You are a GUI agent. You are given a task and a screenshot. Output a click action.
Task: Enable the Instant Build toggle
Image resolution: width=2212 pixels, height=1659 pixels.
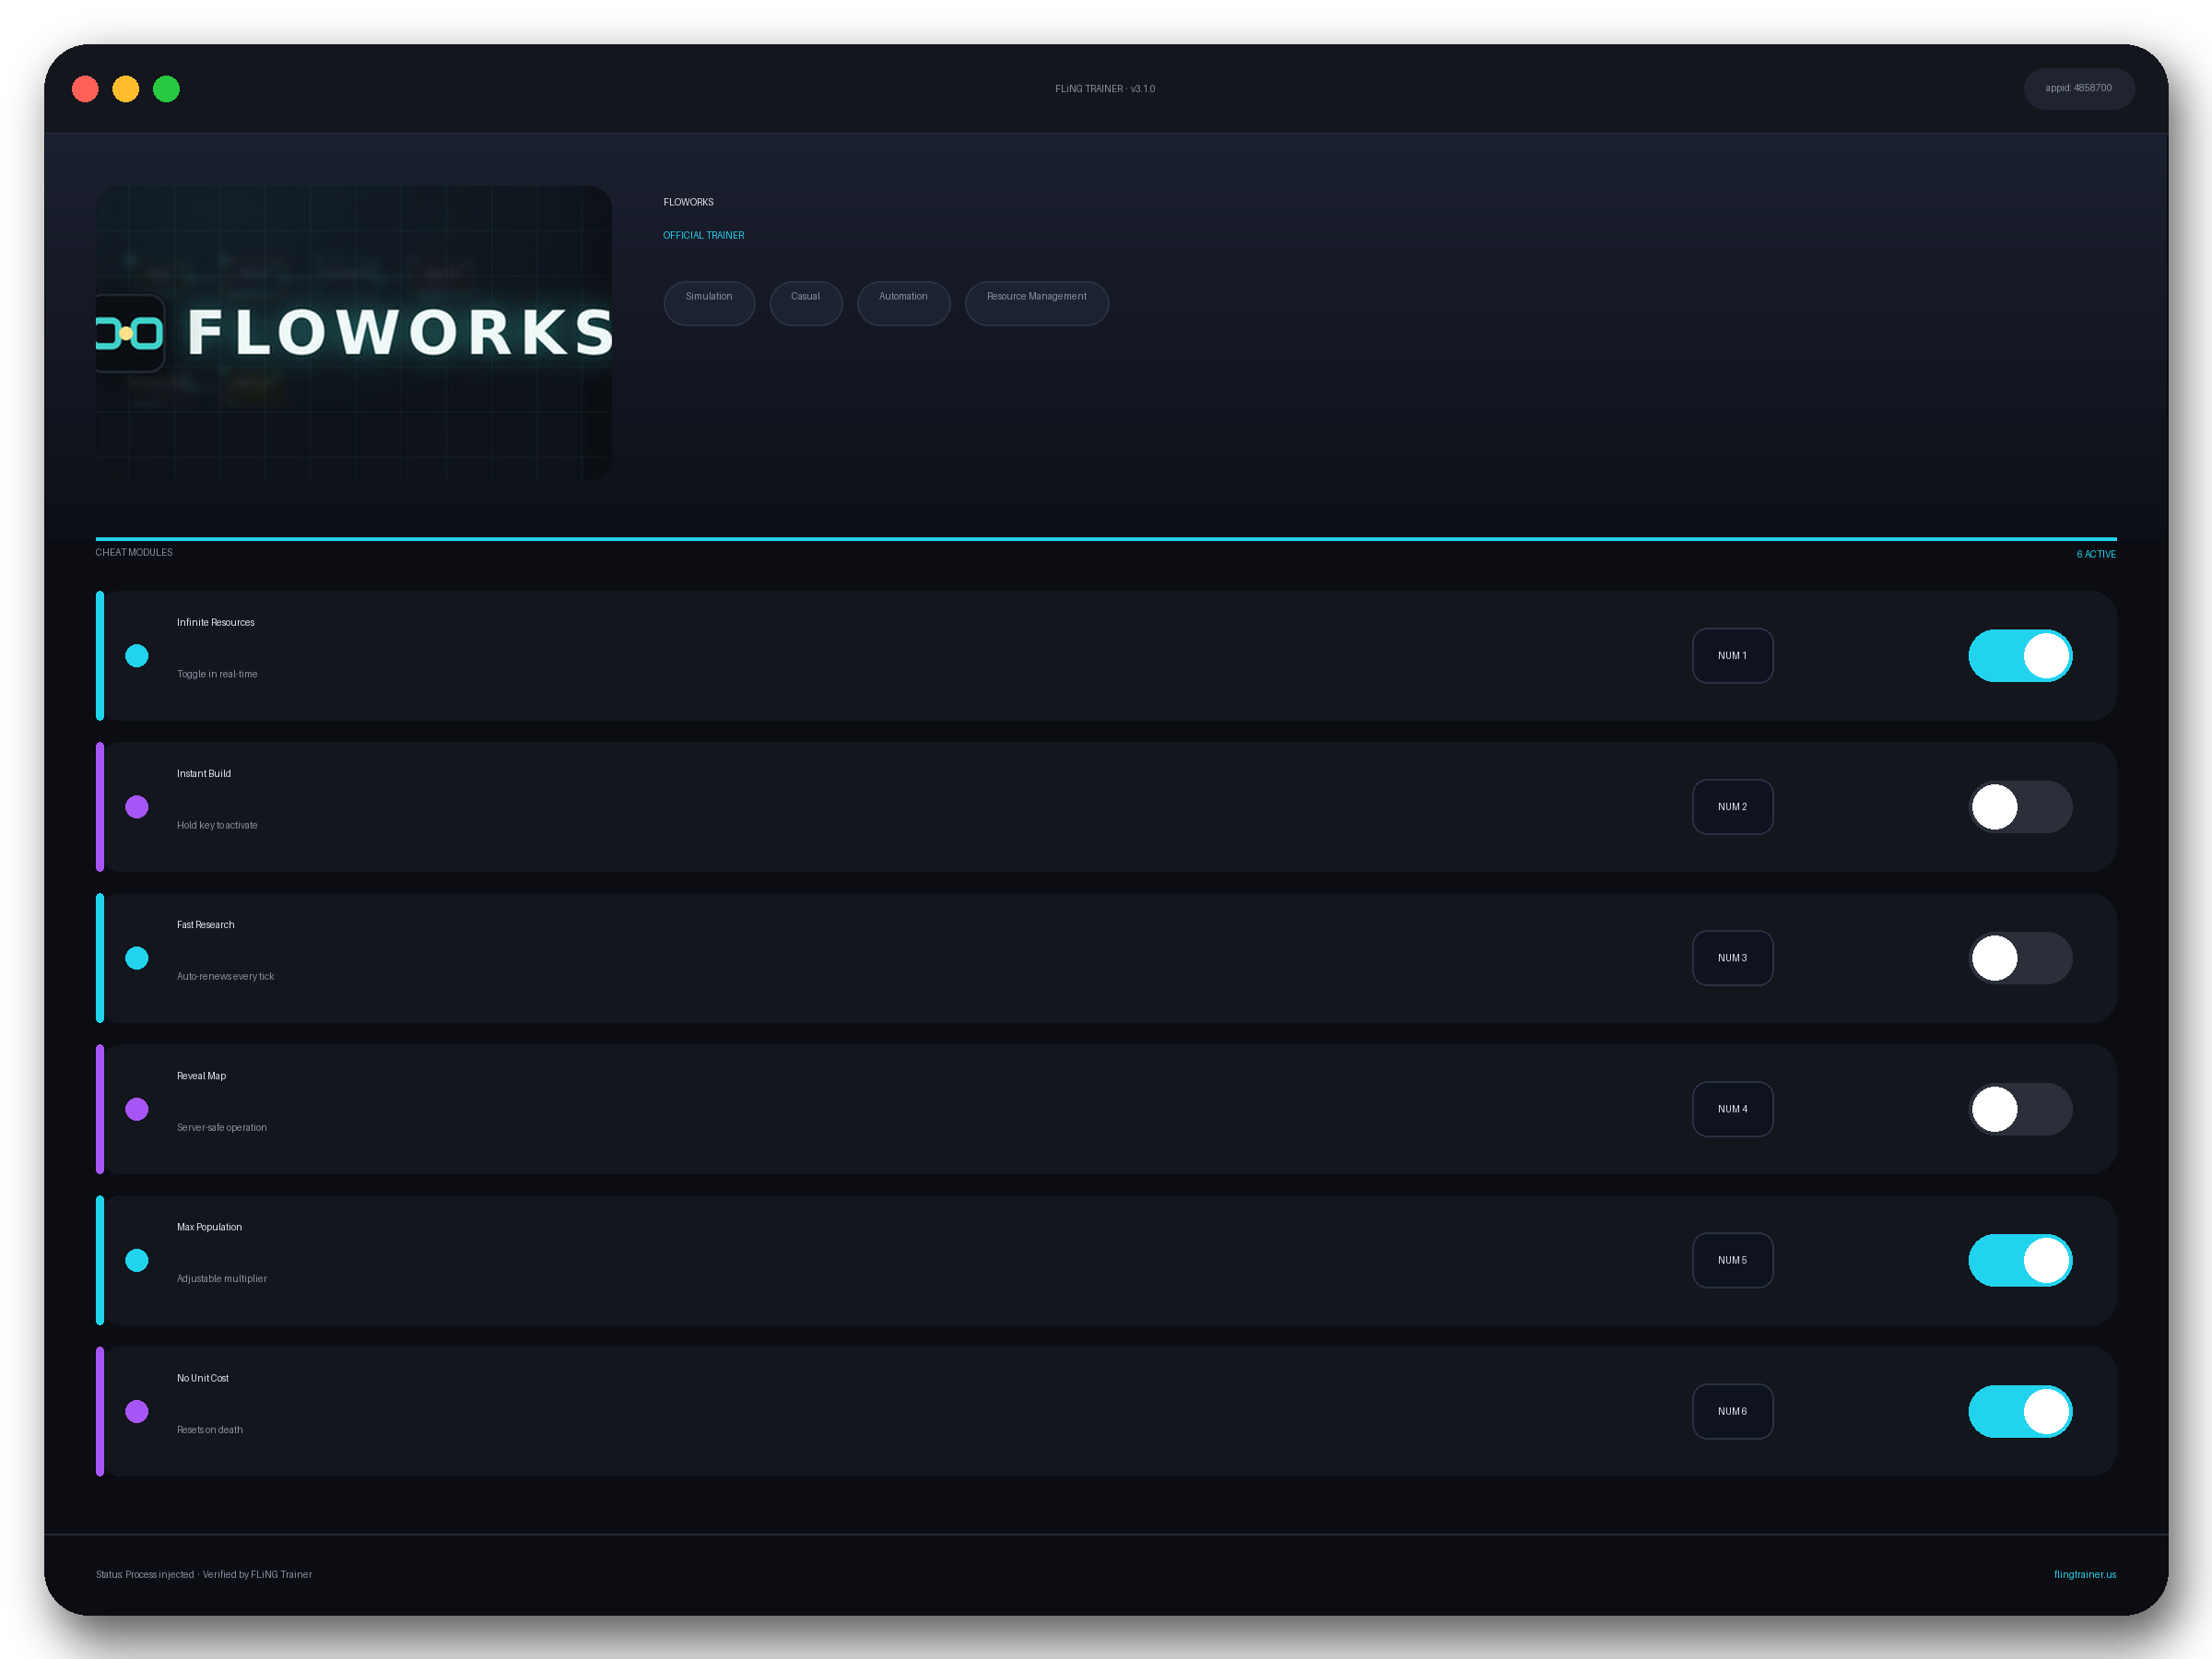click(x=2020, y=807)
